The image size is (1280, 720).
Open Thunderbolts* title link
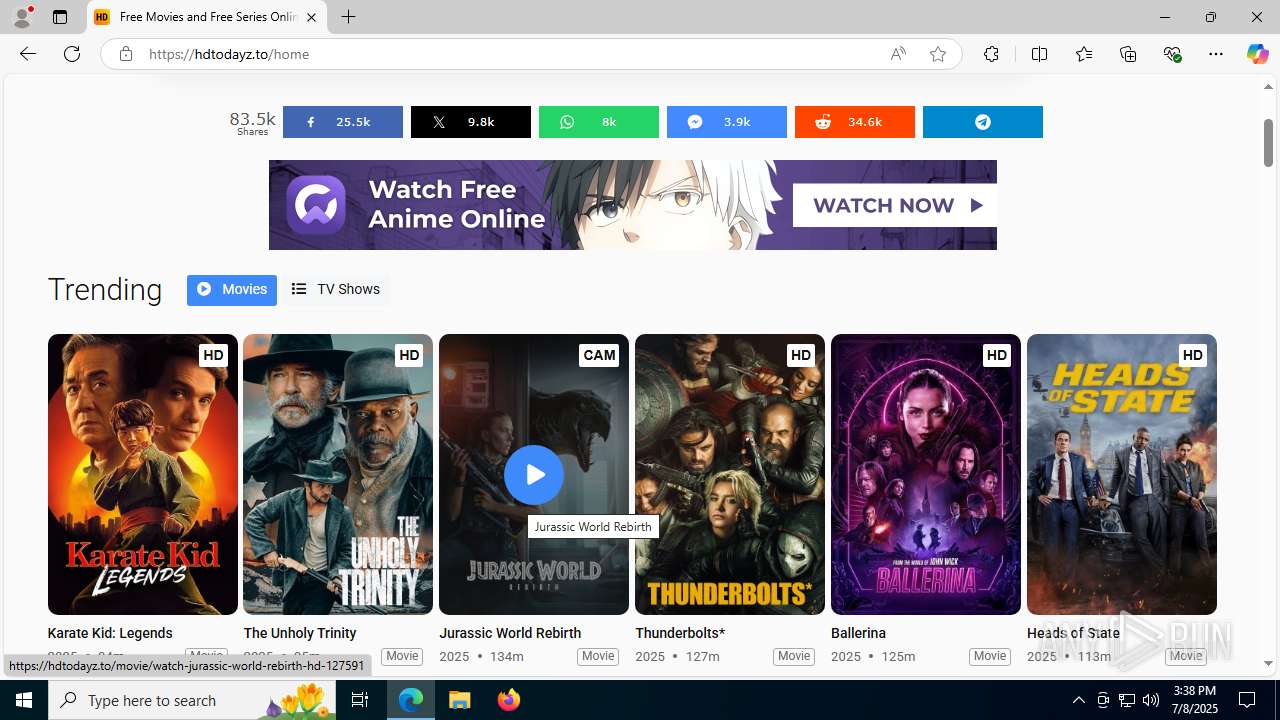[x=680, y=633]
